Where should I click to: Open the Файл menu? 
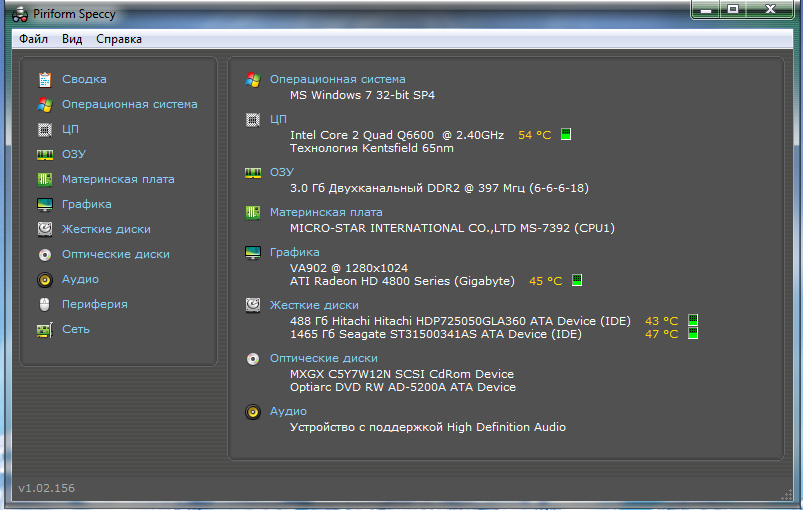point(33,39)
